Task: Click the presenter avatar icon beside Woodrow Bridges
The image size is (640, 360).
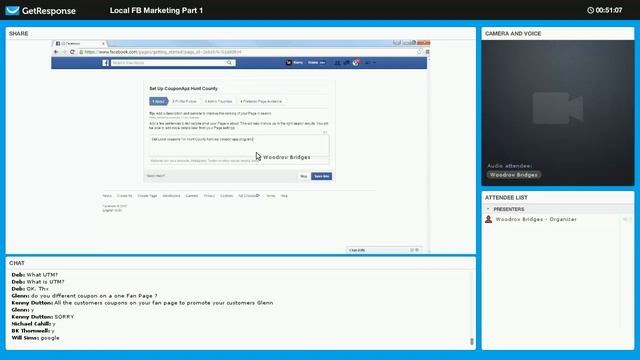Action: tap(488, 219)
